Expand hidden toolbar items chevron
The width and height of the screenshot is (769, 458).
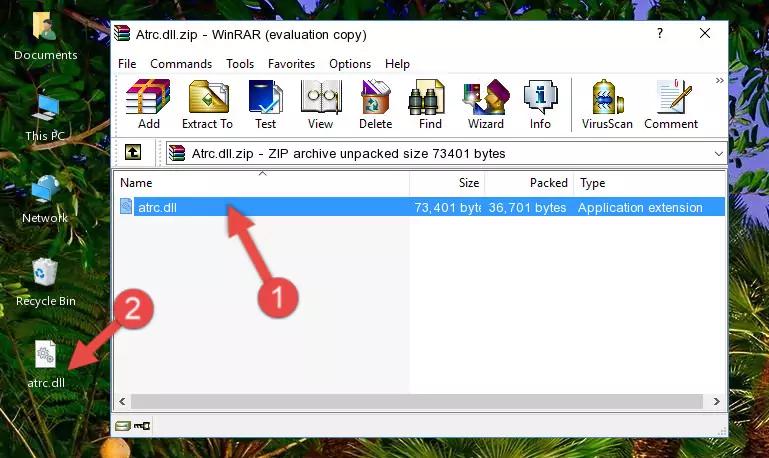click(x=719, y=81)
